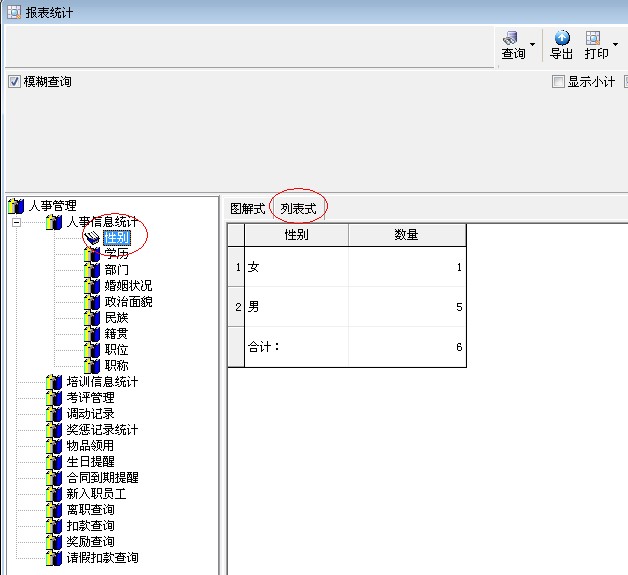
Task: Open the 扣款查询 tree item
Action: [x=91, y=526]
